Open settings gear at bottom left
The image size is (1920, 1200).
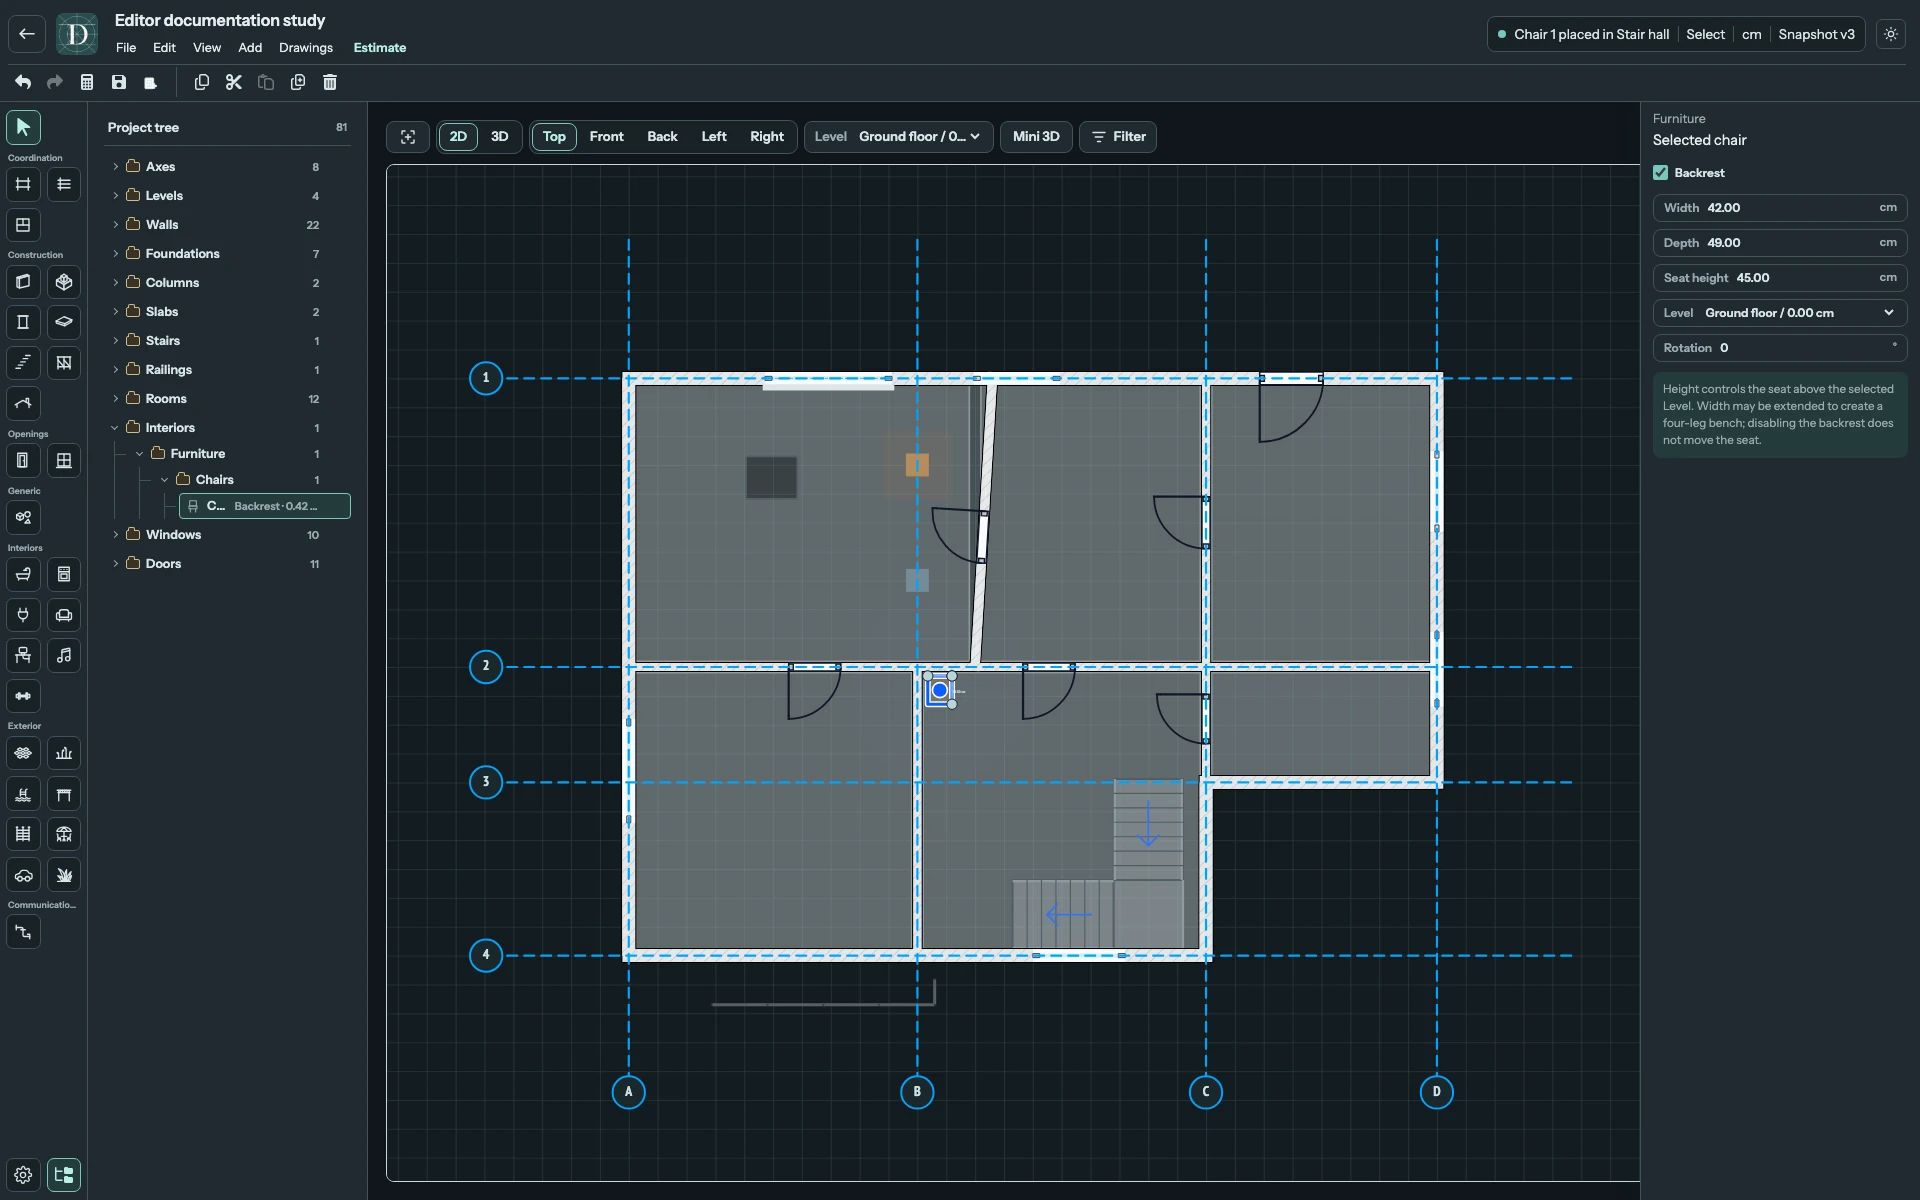[23, 1175]
